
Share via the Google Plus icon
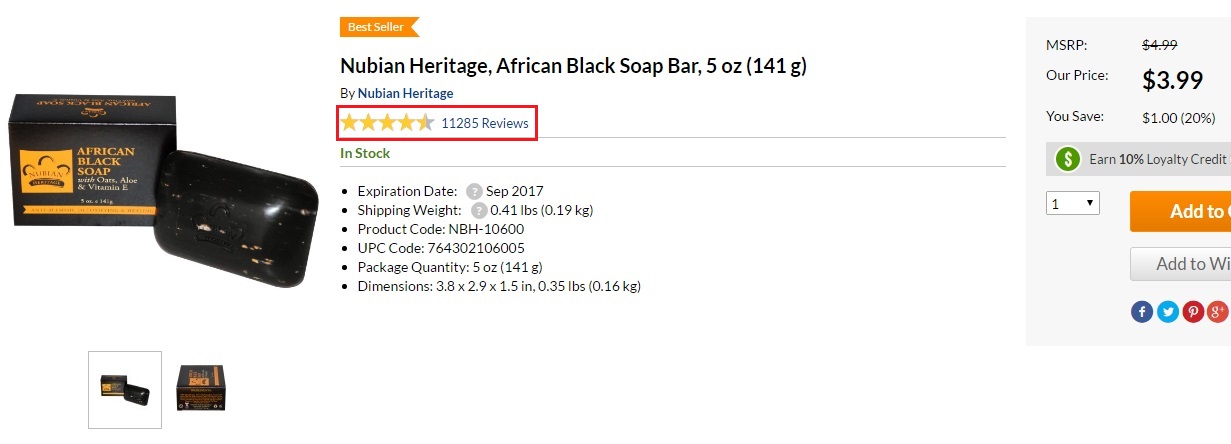(x=1218, y=312)
